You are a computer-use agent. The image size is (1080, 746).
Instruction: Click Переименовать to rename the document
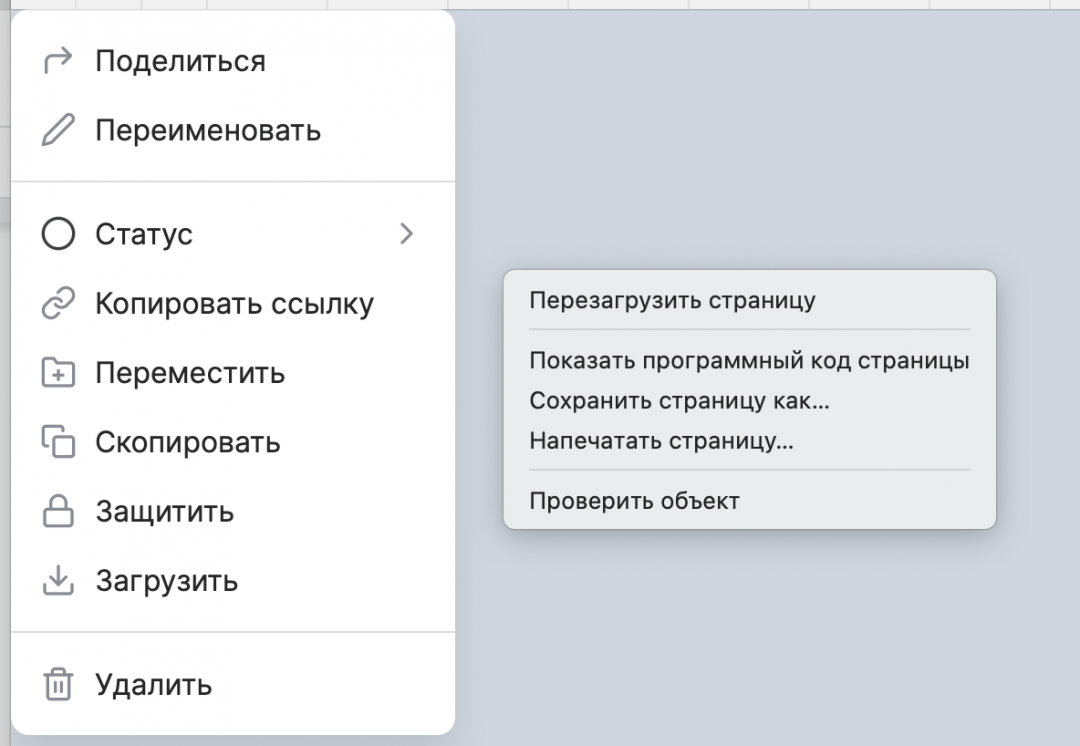[209, 130]
